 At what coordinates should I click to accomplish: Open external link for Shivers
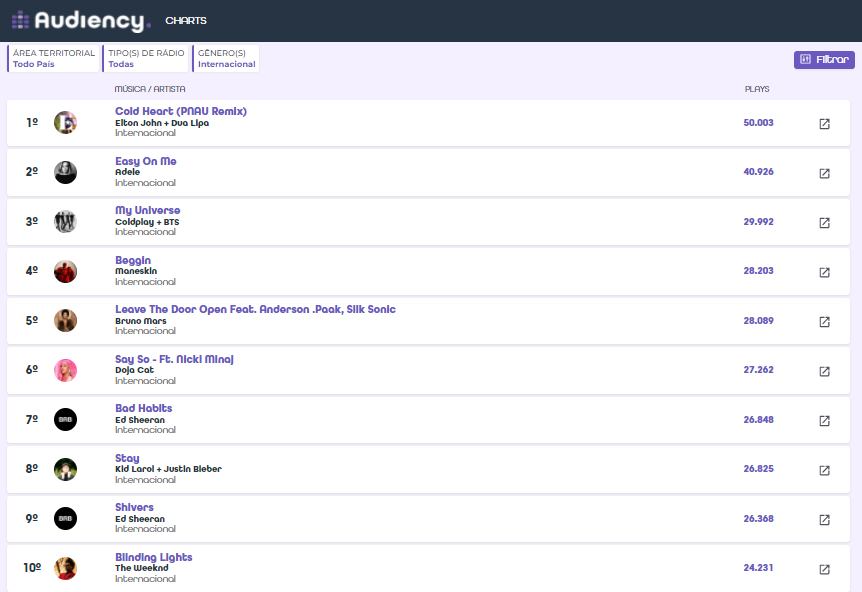click(x=824, y=519)
